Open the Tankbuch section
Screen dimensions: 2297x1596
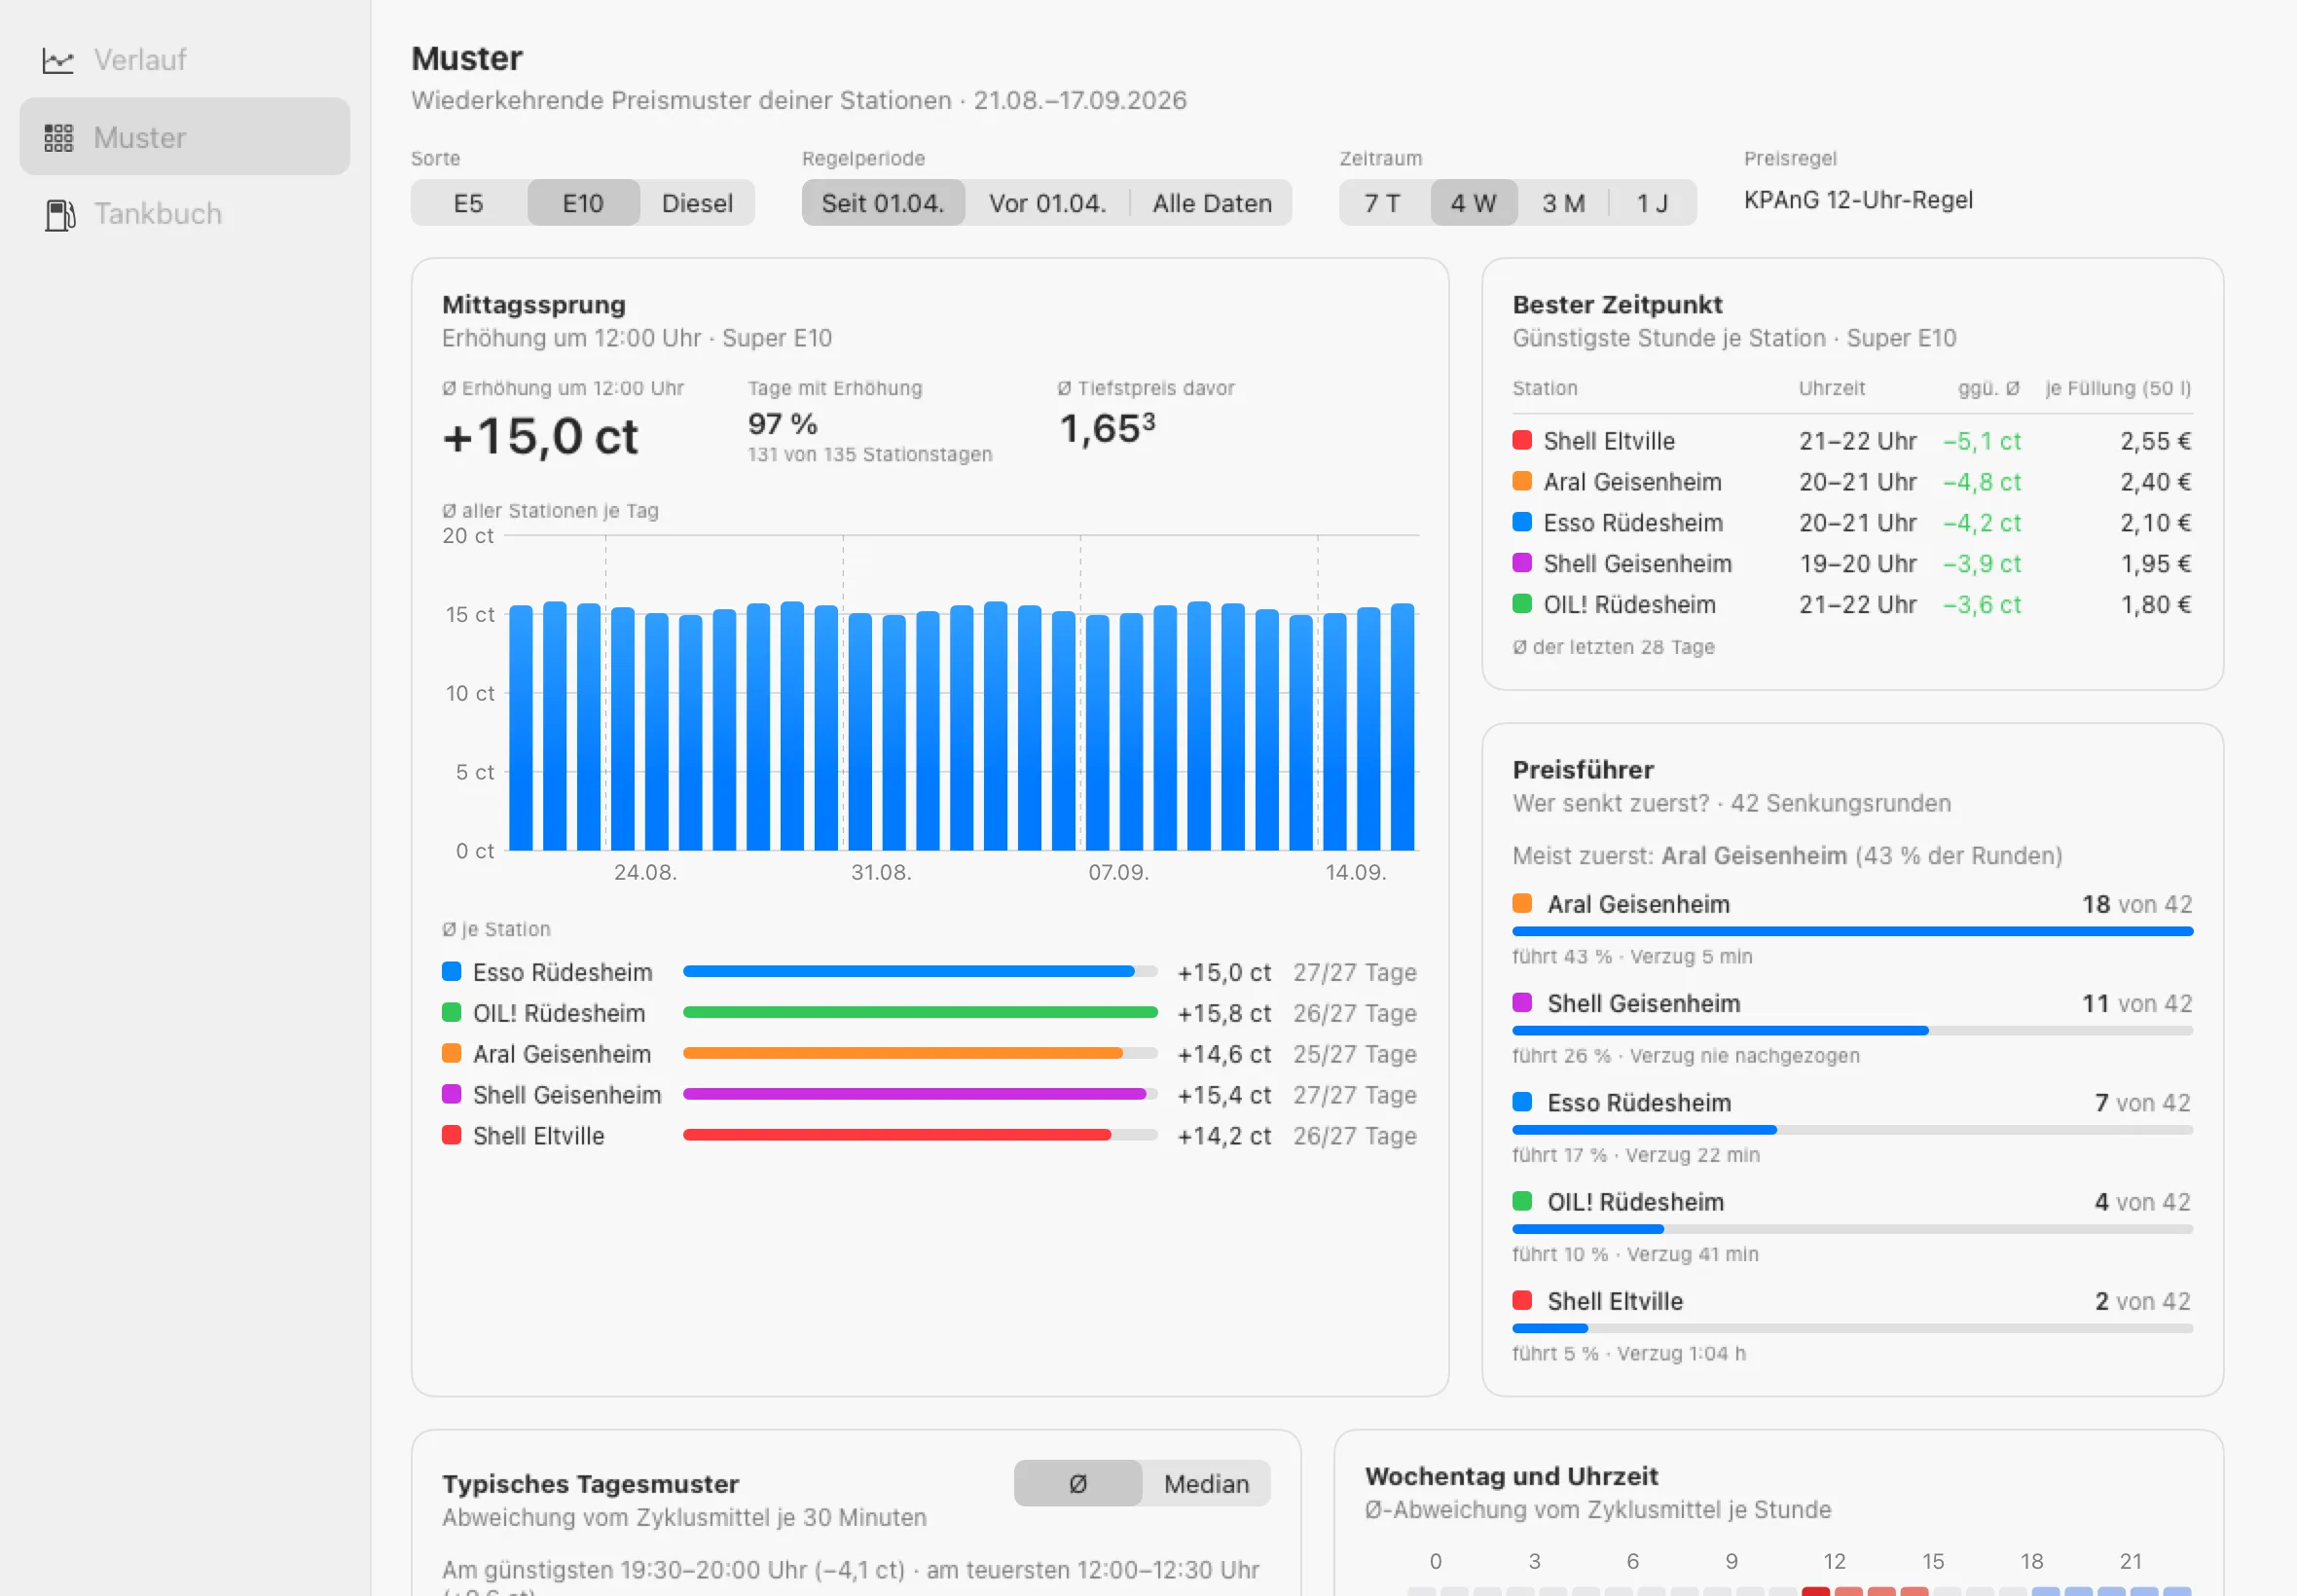click(185, 214)
